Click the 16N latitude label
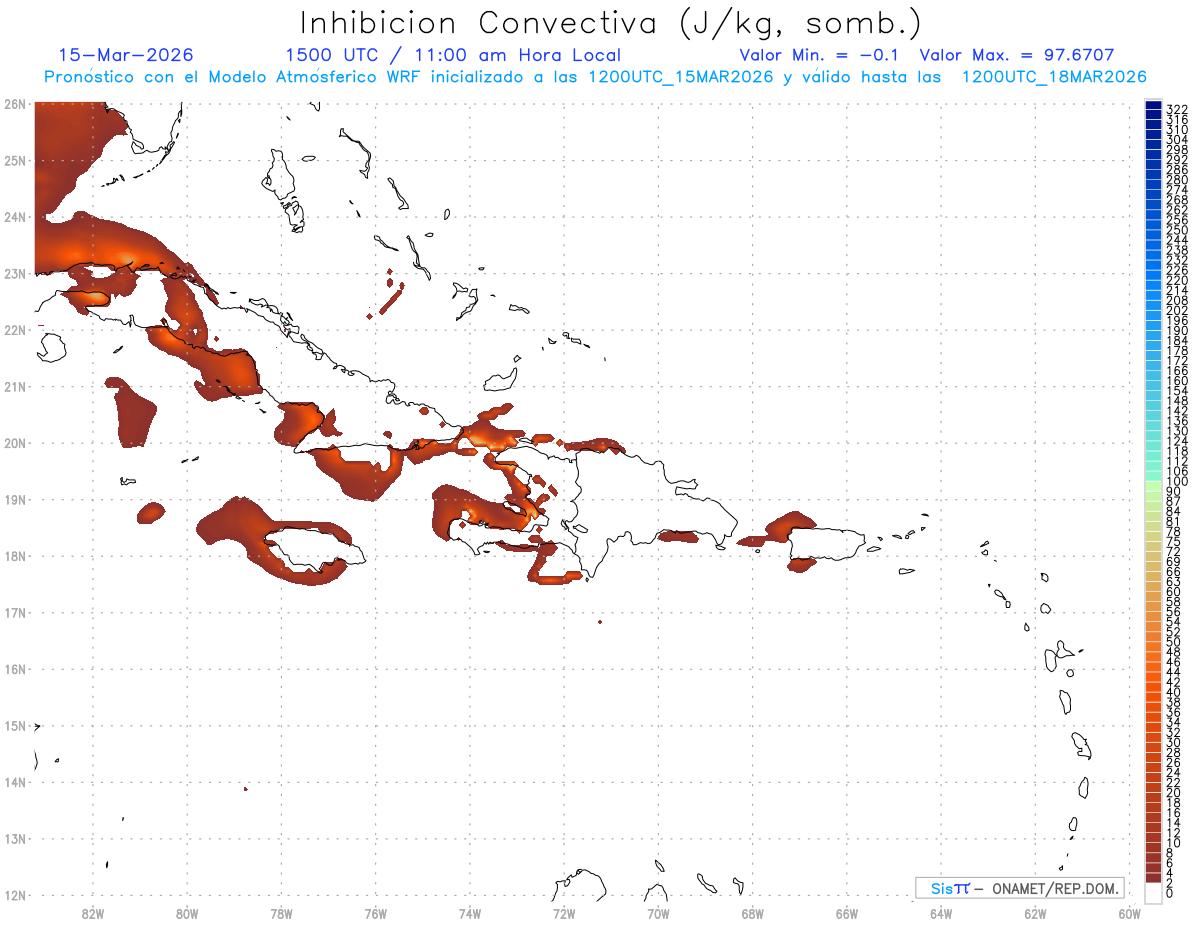The height and width of the screenshot is (927, 1200). (x=15, y=669)
